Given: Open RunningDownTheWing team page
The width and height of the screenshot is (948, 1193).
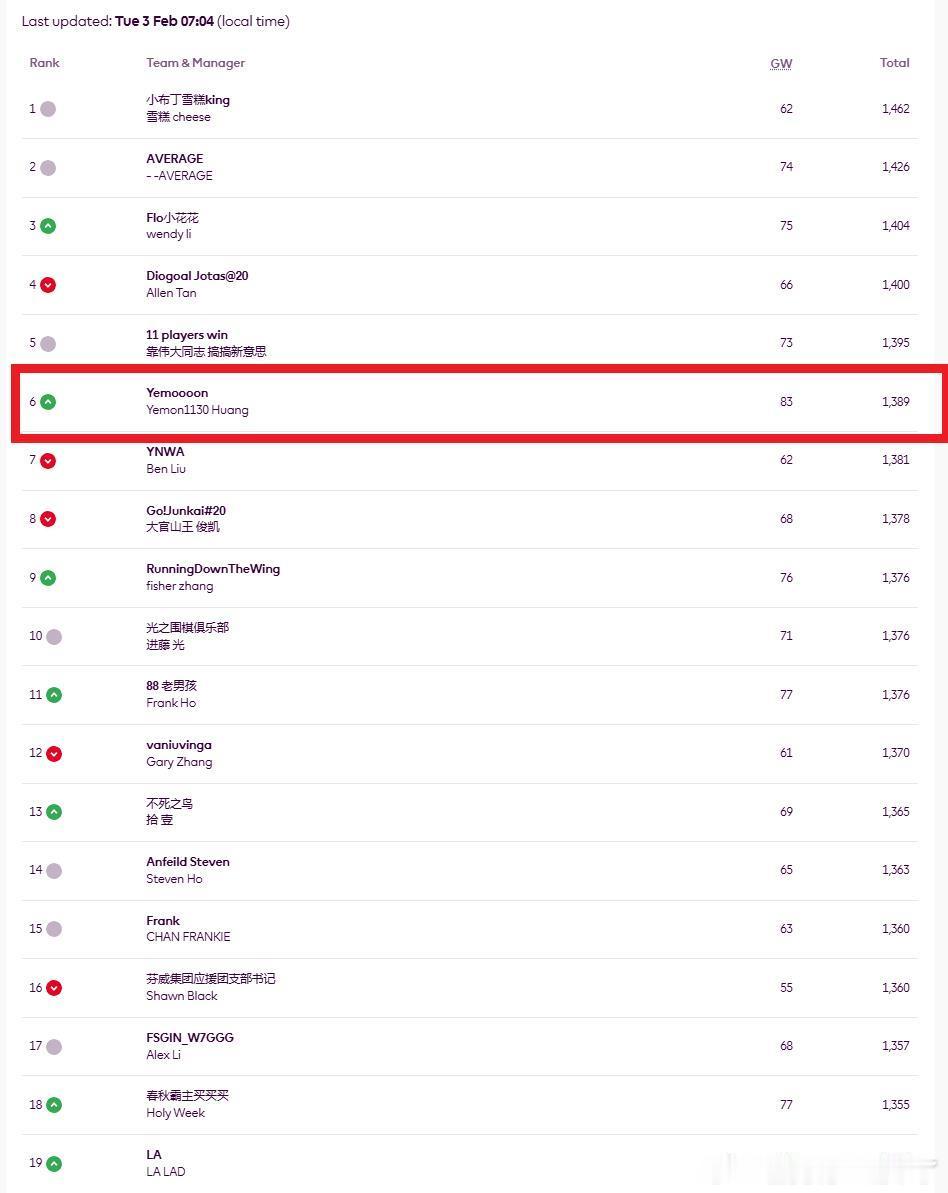Looking at the screenshot, I should pos(213,568).
